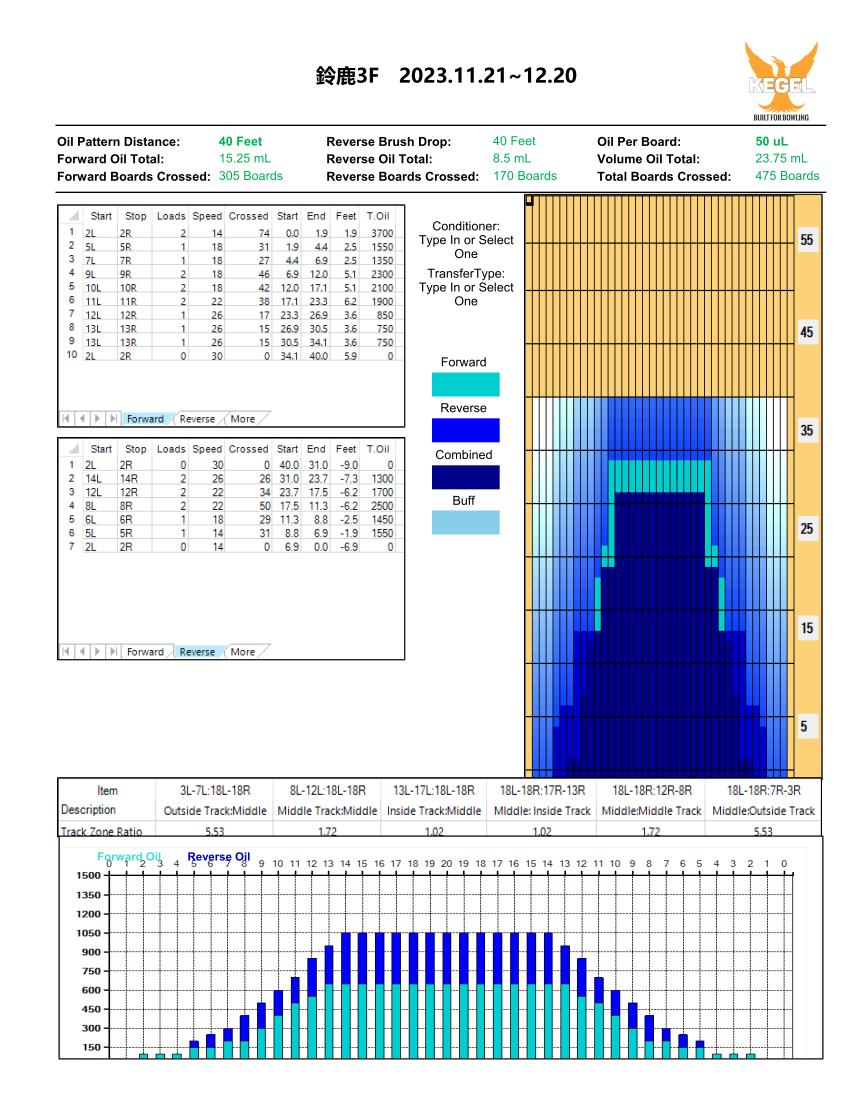Select the '74' crossed cell

pyautogui.click(x=264, y=233)
